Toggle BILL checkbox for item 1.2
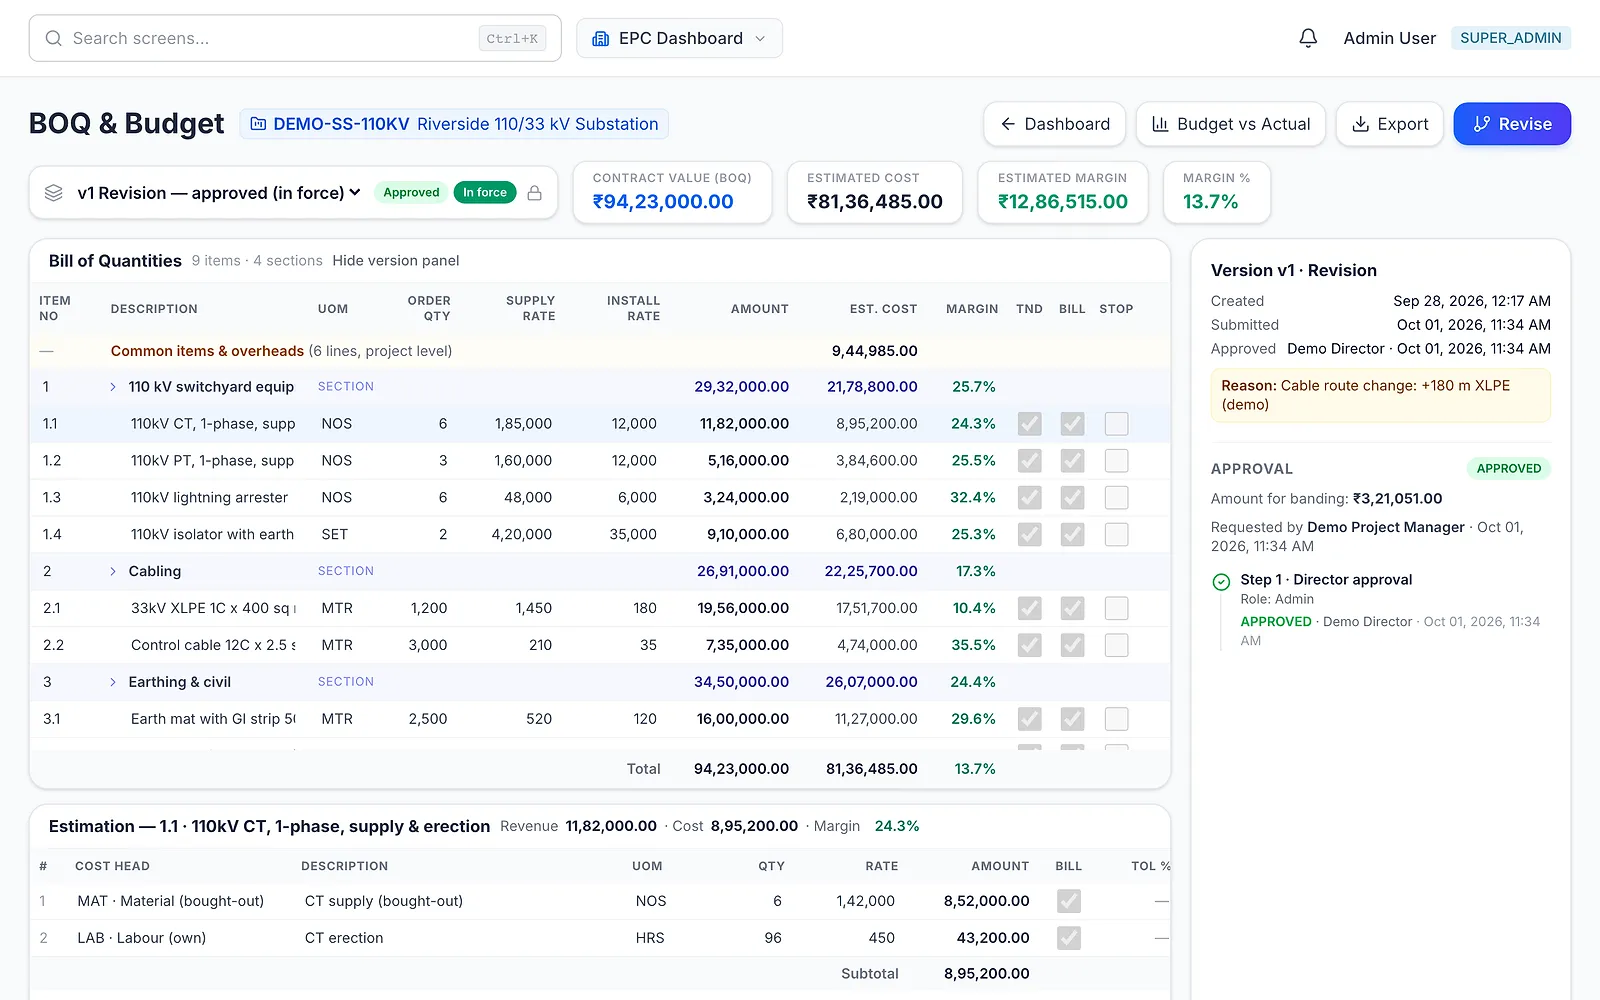The image size is (1600, 1000). click(1072, 461)
